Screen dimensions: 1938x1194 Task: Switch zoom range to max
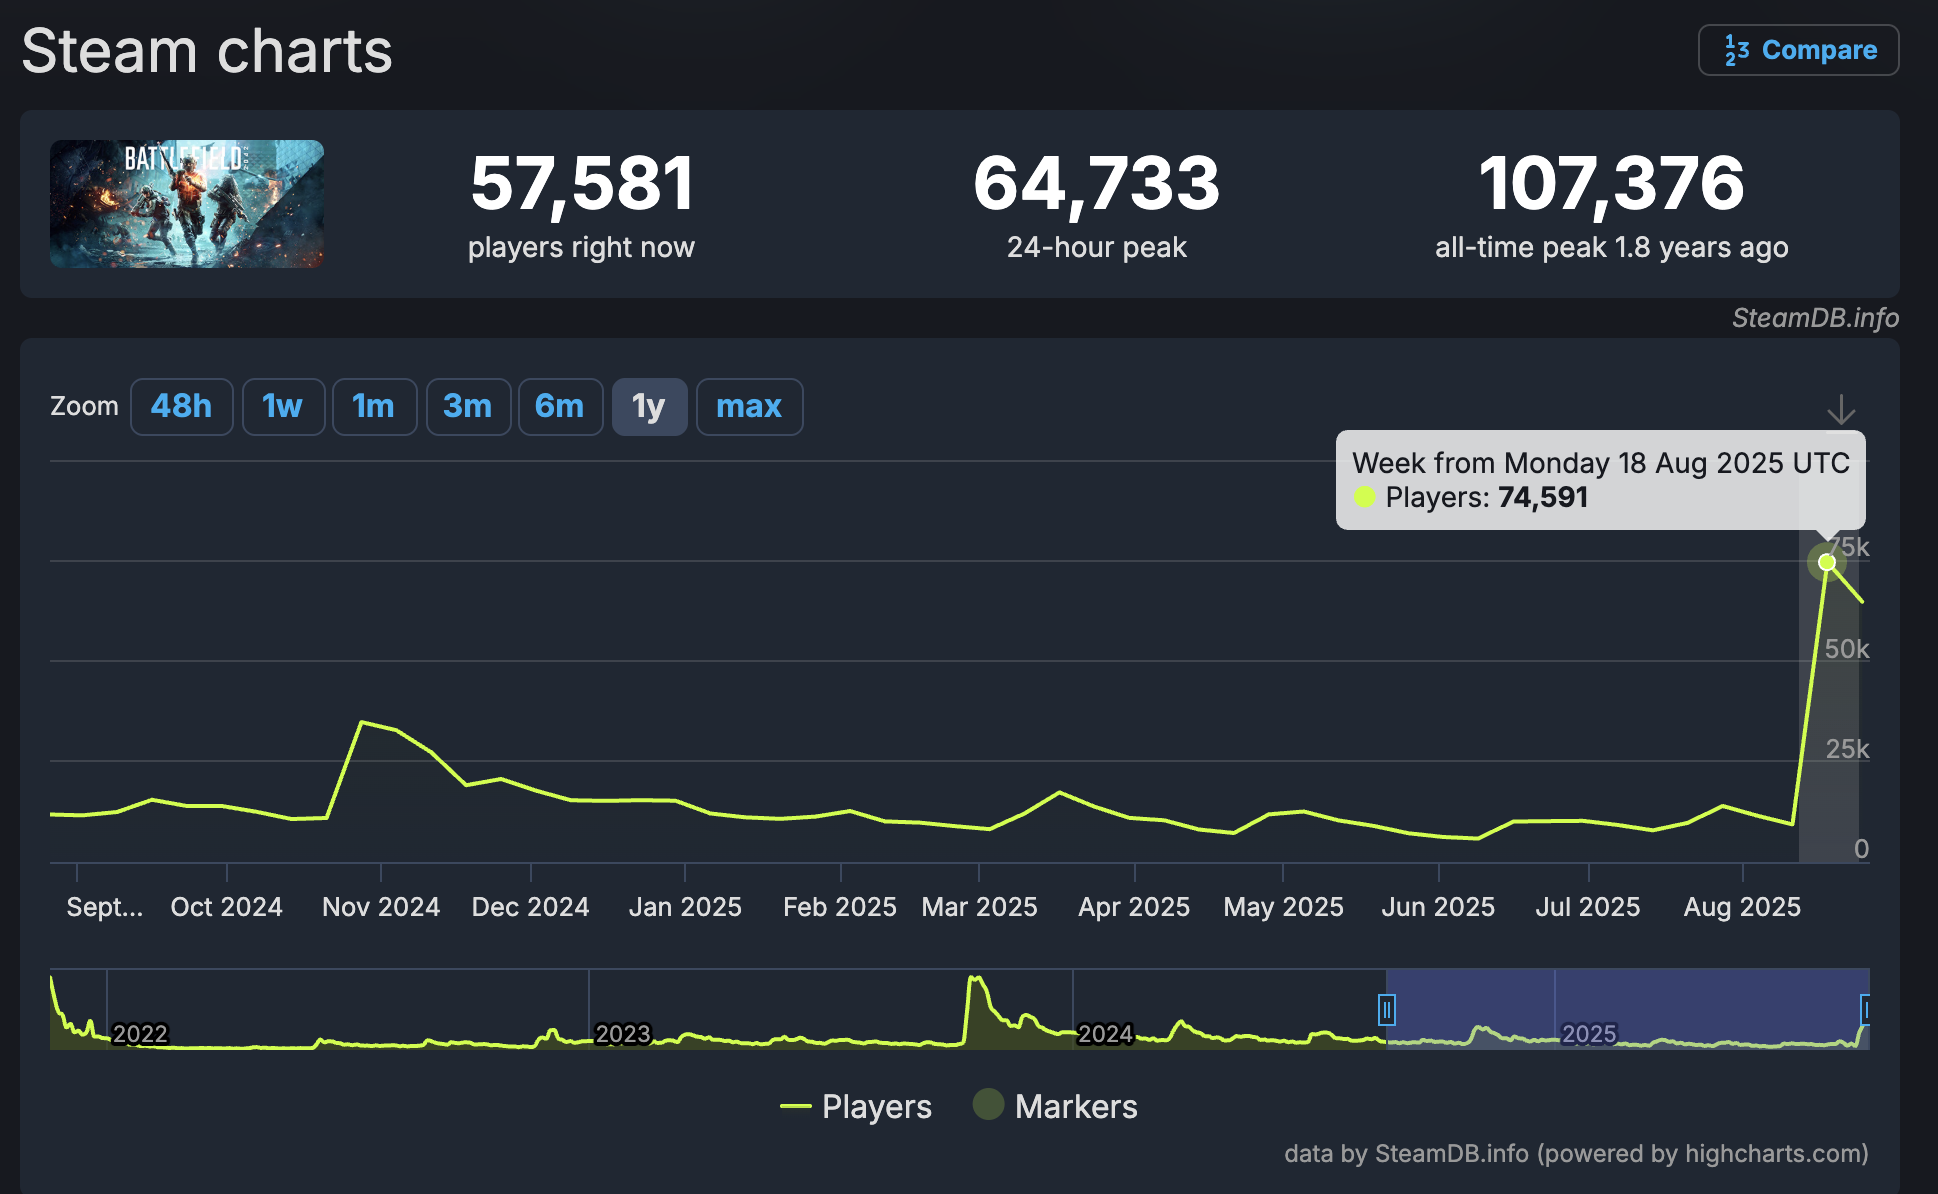click(x=749, y=406)
